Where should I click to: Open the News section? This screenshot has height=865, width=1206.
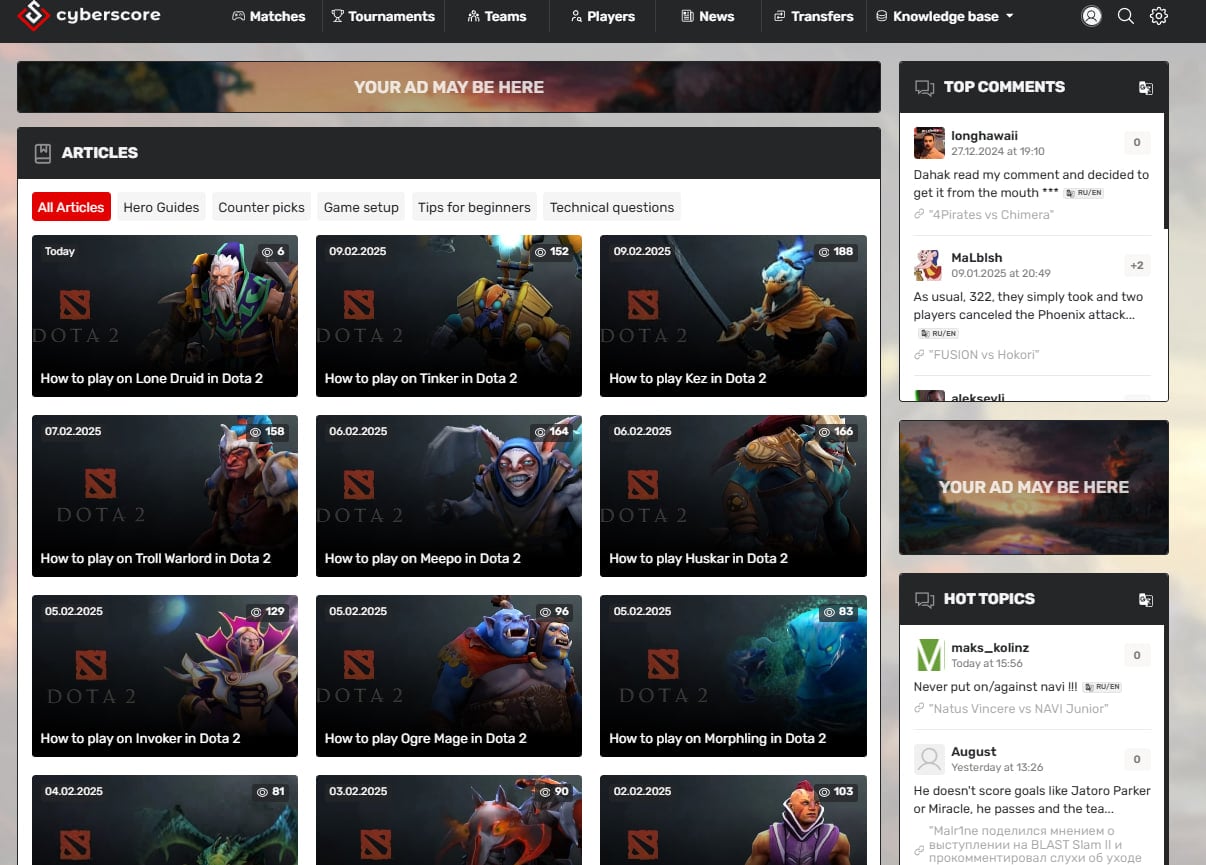click(708, 16)
